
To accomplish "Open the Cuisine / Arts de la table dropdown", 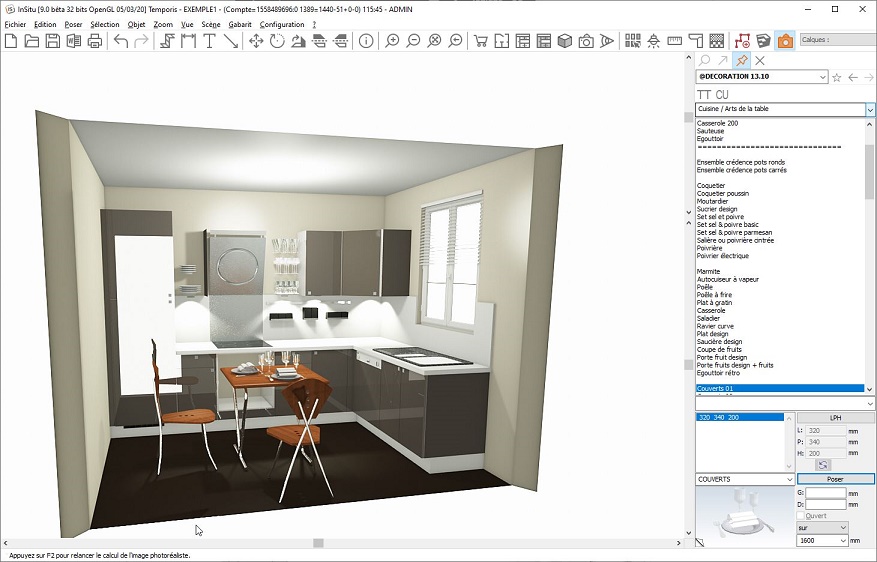I will tap(869, 110).
